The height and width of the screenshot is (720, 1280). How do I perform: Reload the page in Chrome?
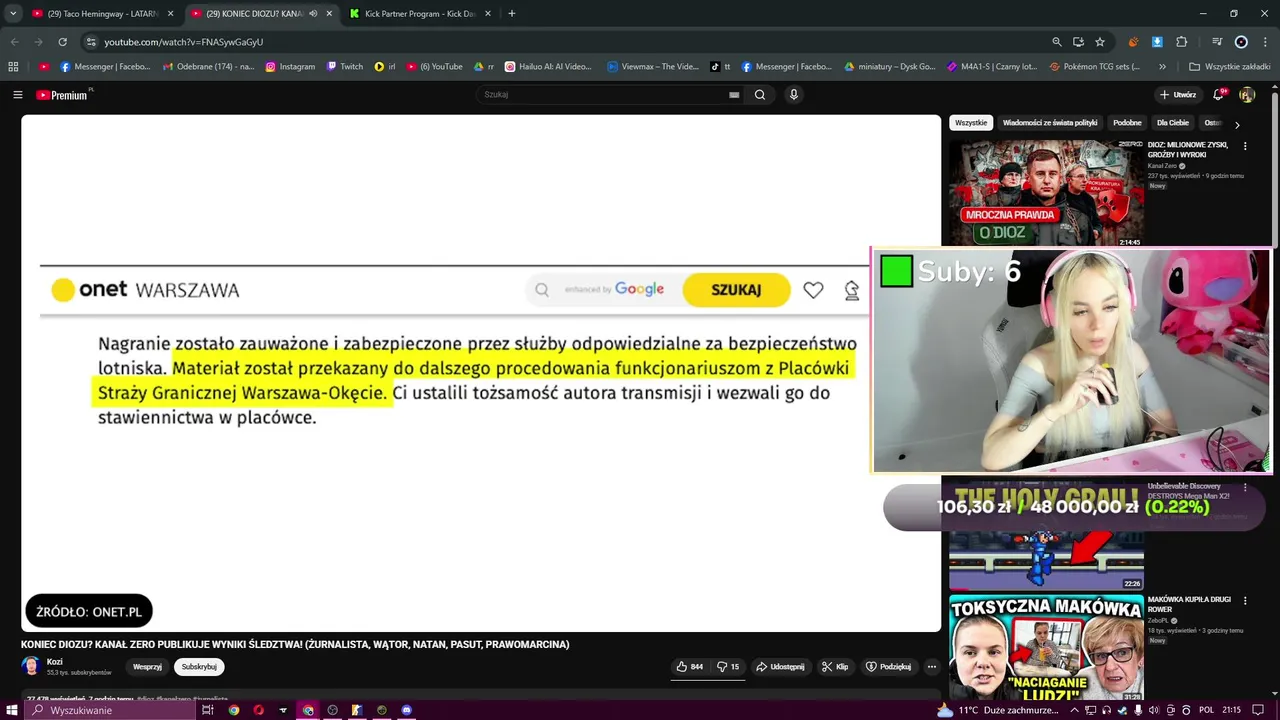(x=62, y=42)
